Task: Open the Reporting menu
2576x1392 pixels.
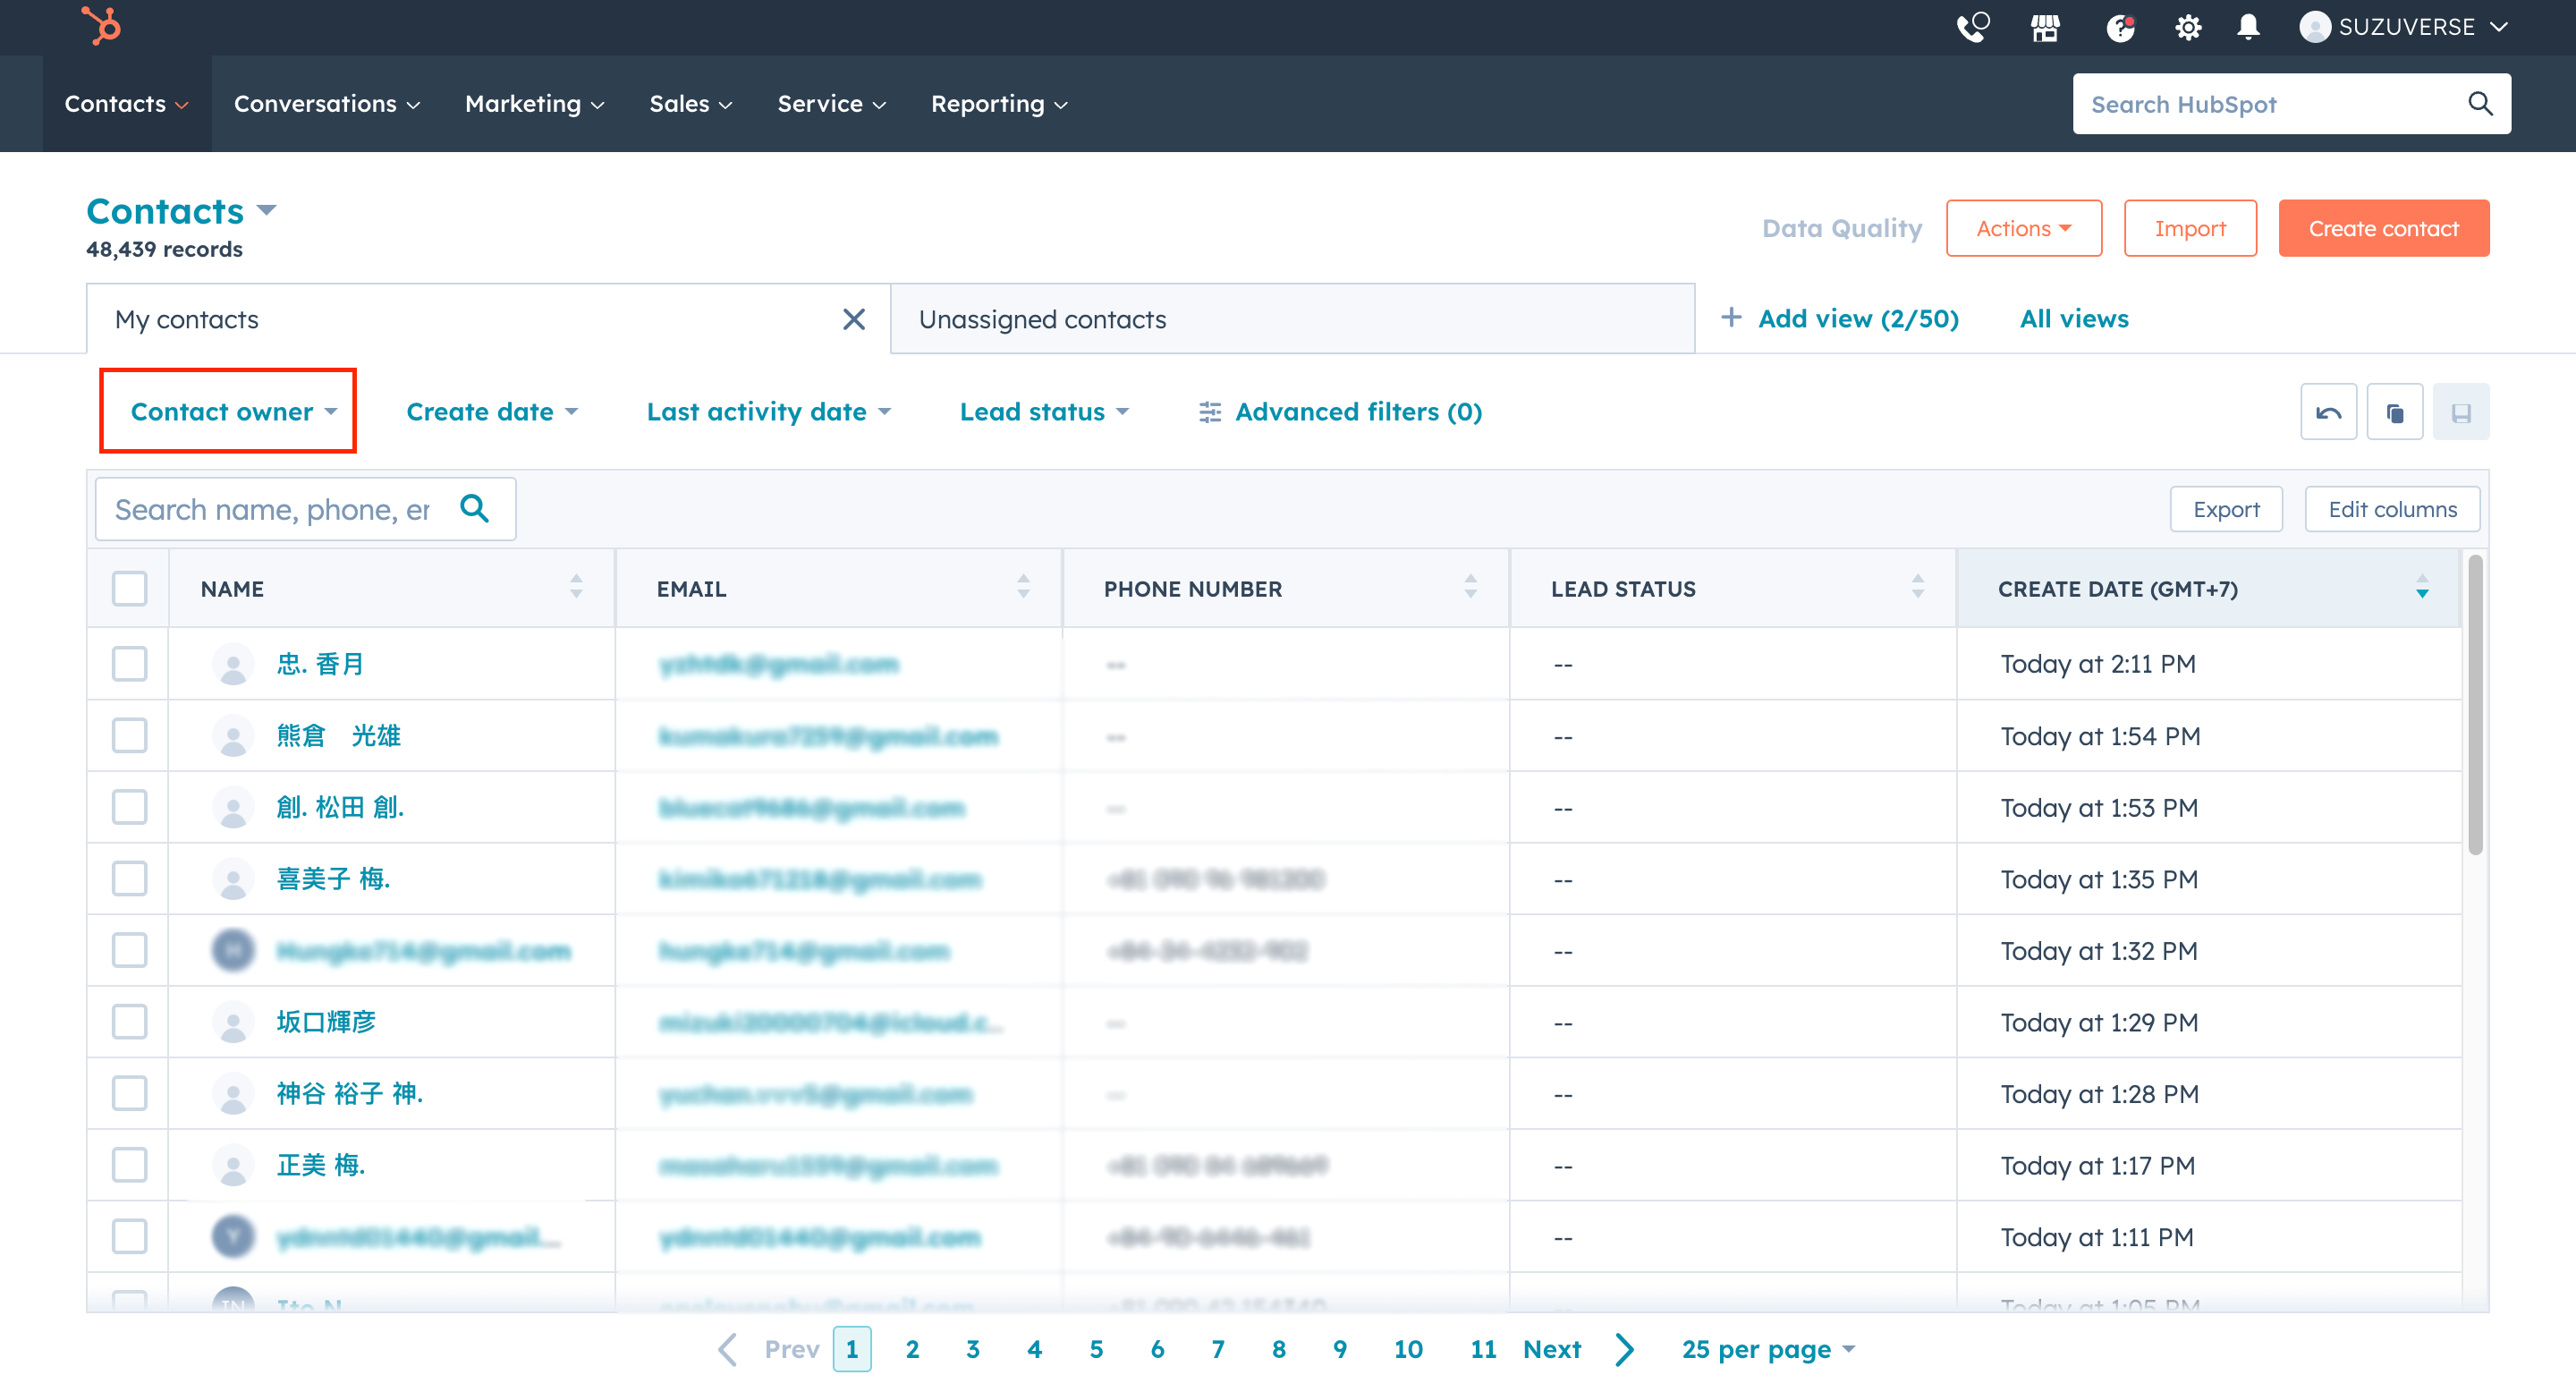Action: point(998,104)
